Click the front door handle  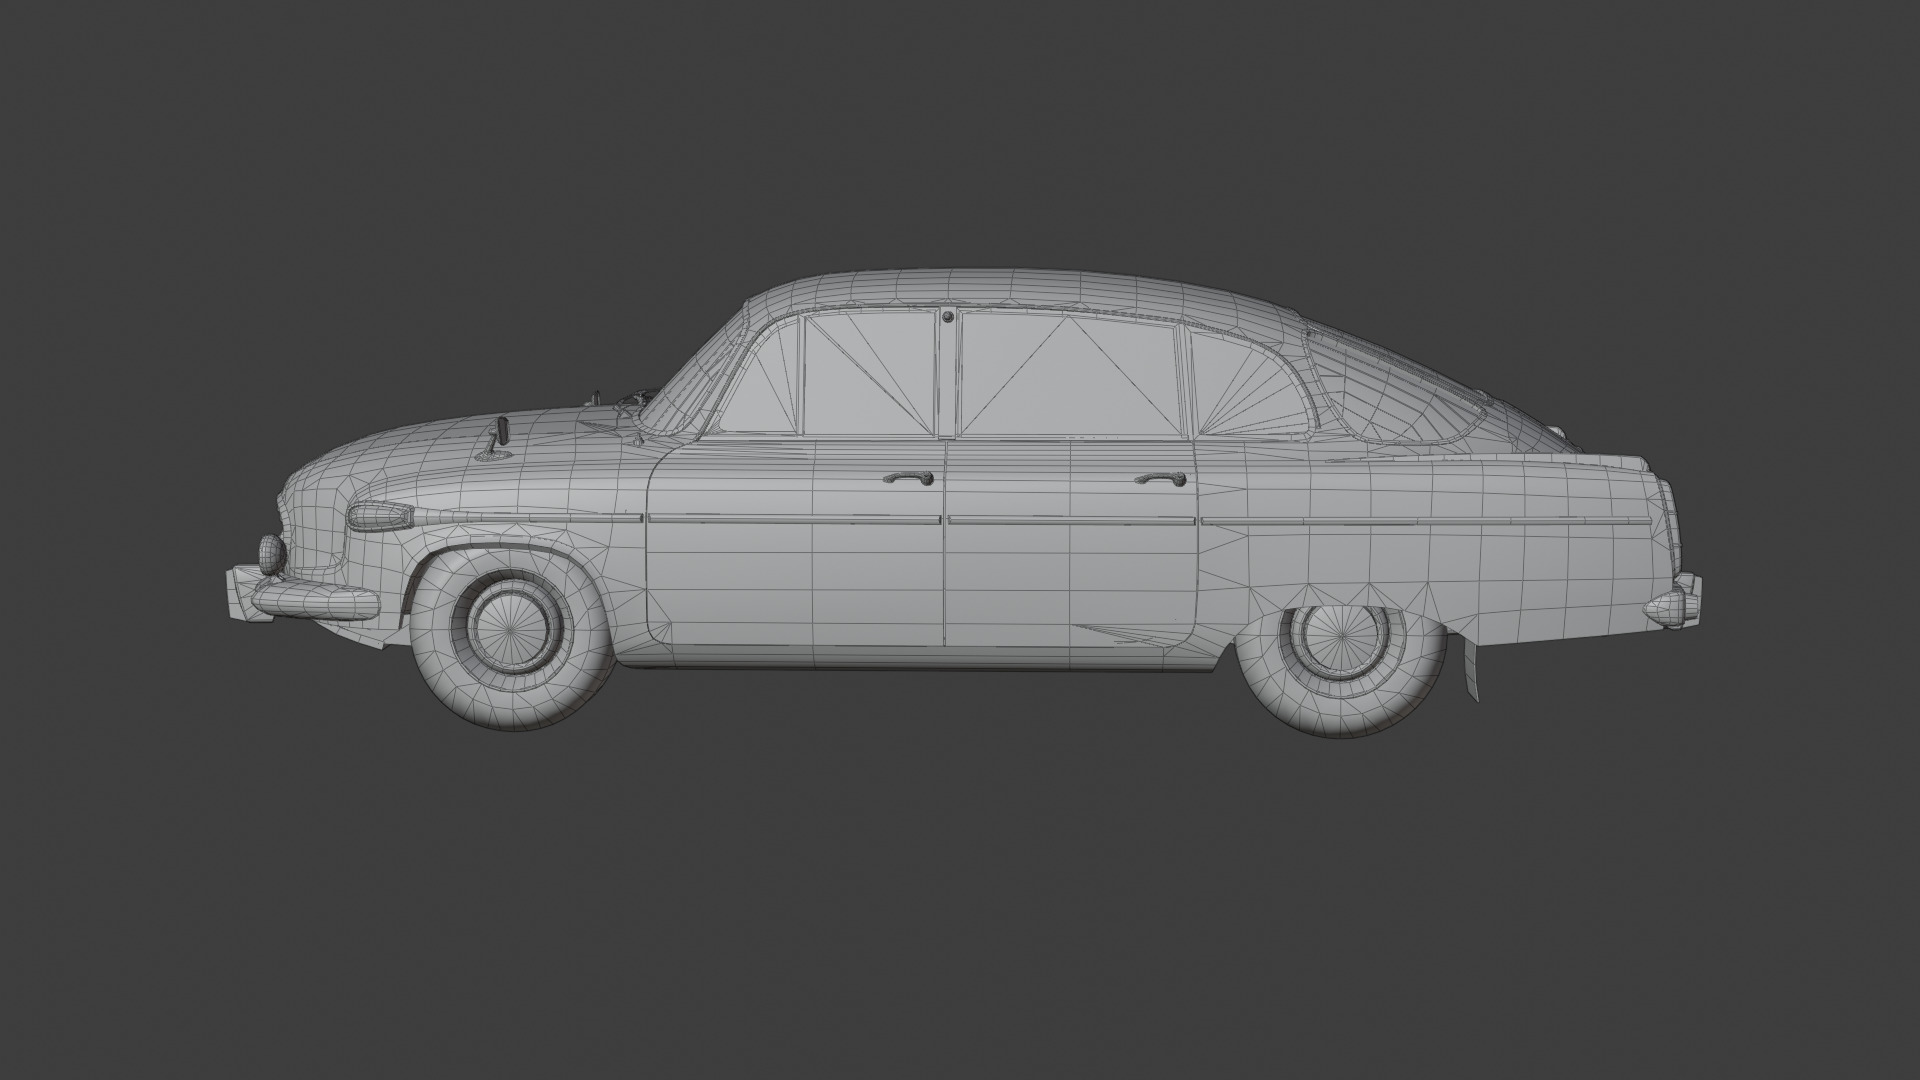909,478
